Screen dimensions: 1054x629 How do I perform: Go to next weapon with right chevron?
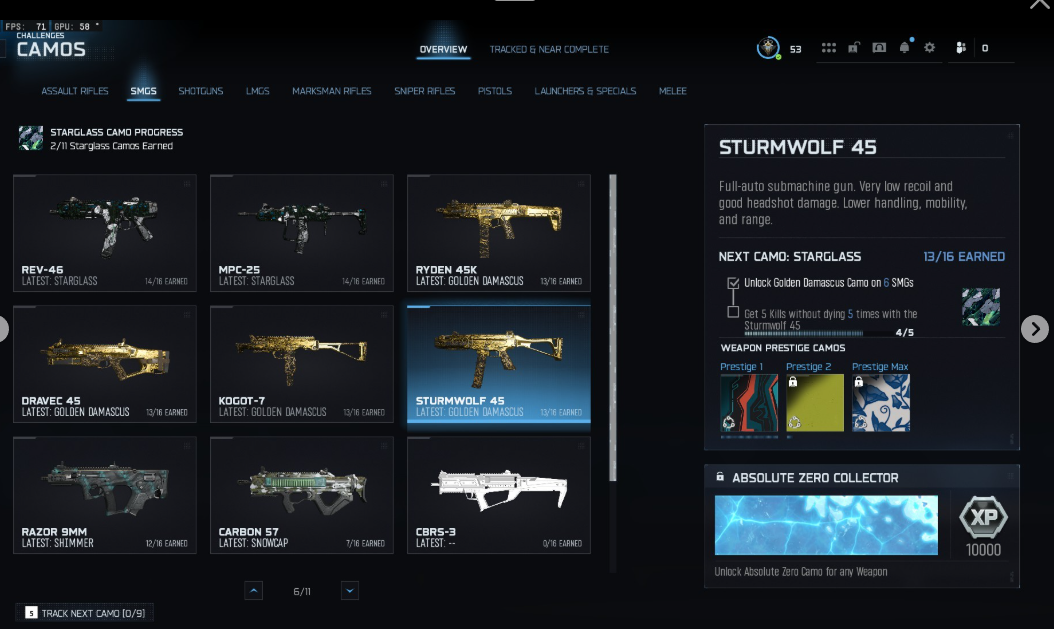coord(1035,329)
